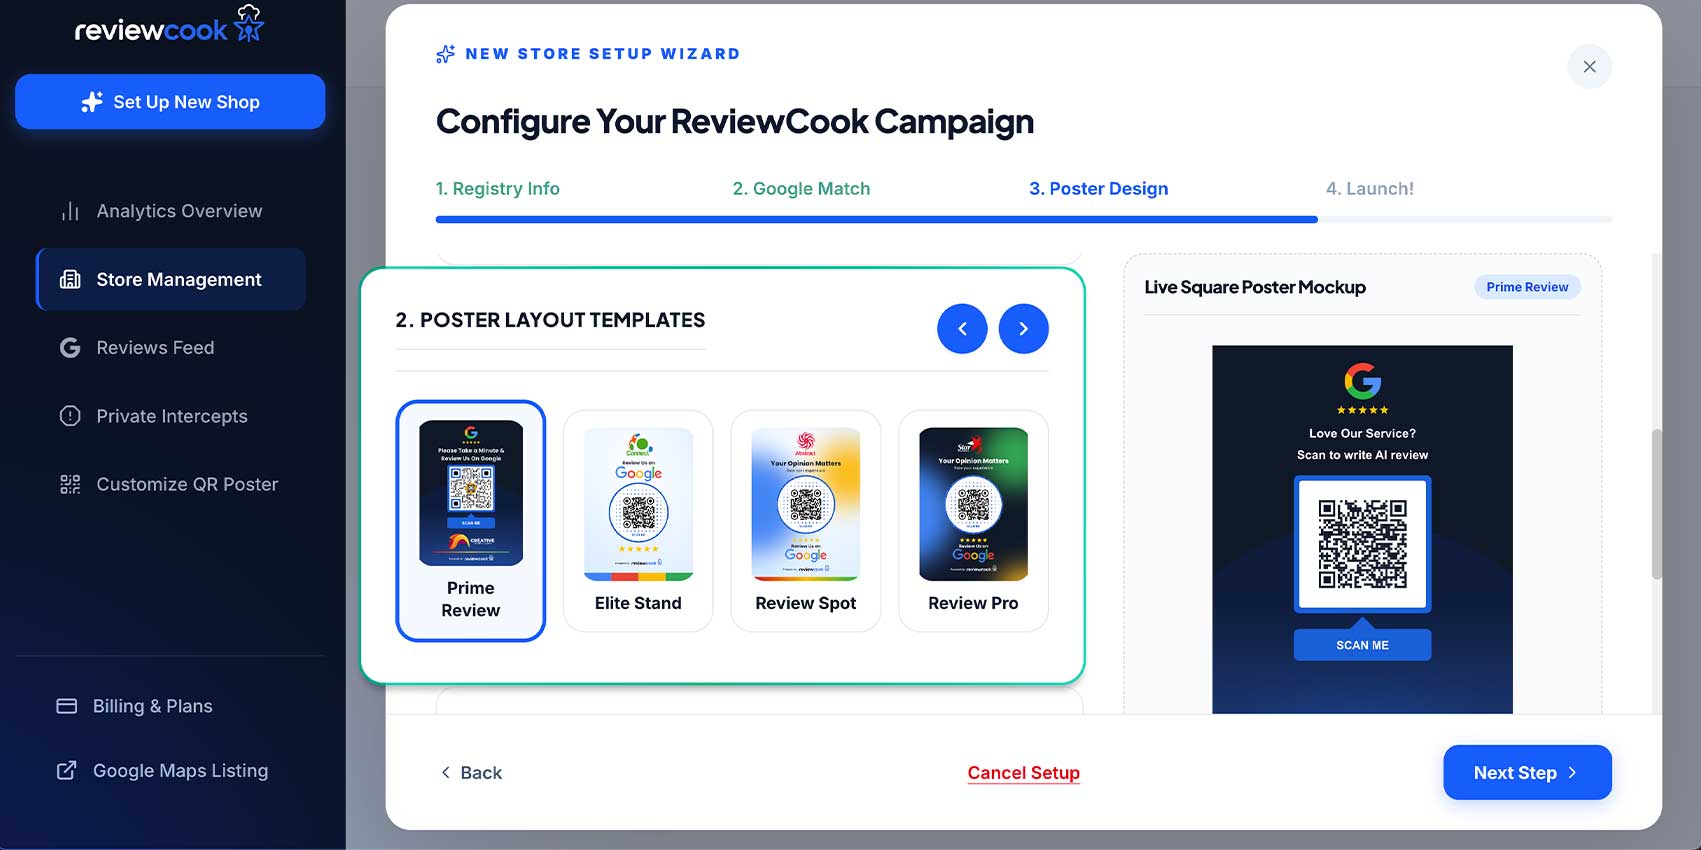
Task: Click the wizard progress bar
Action: point(1024,219)
